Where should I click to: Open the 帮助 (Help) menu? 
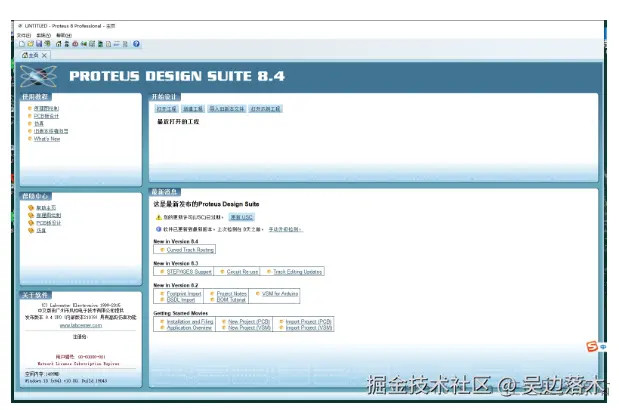64,36
